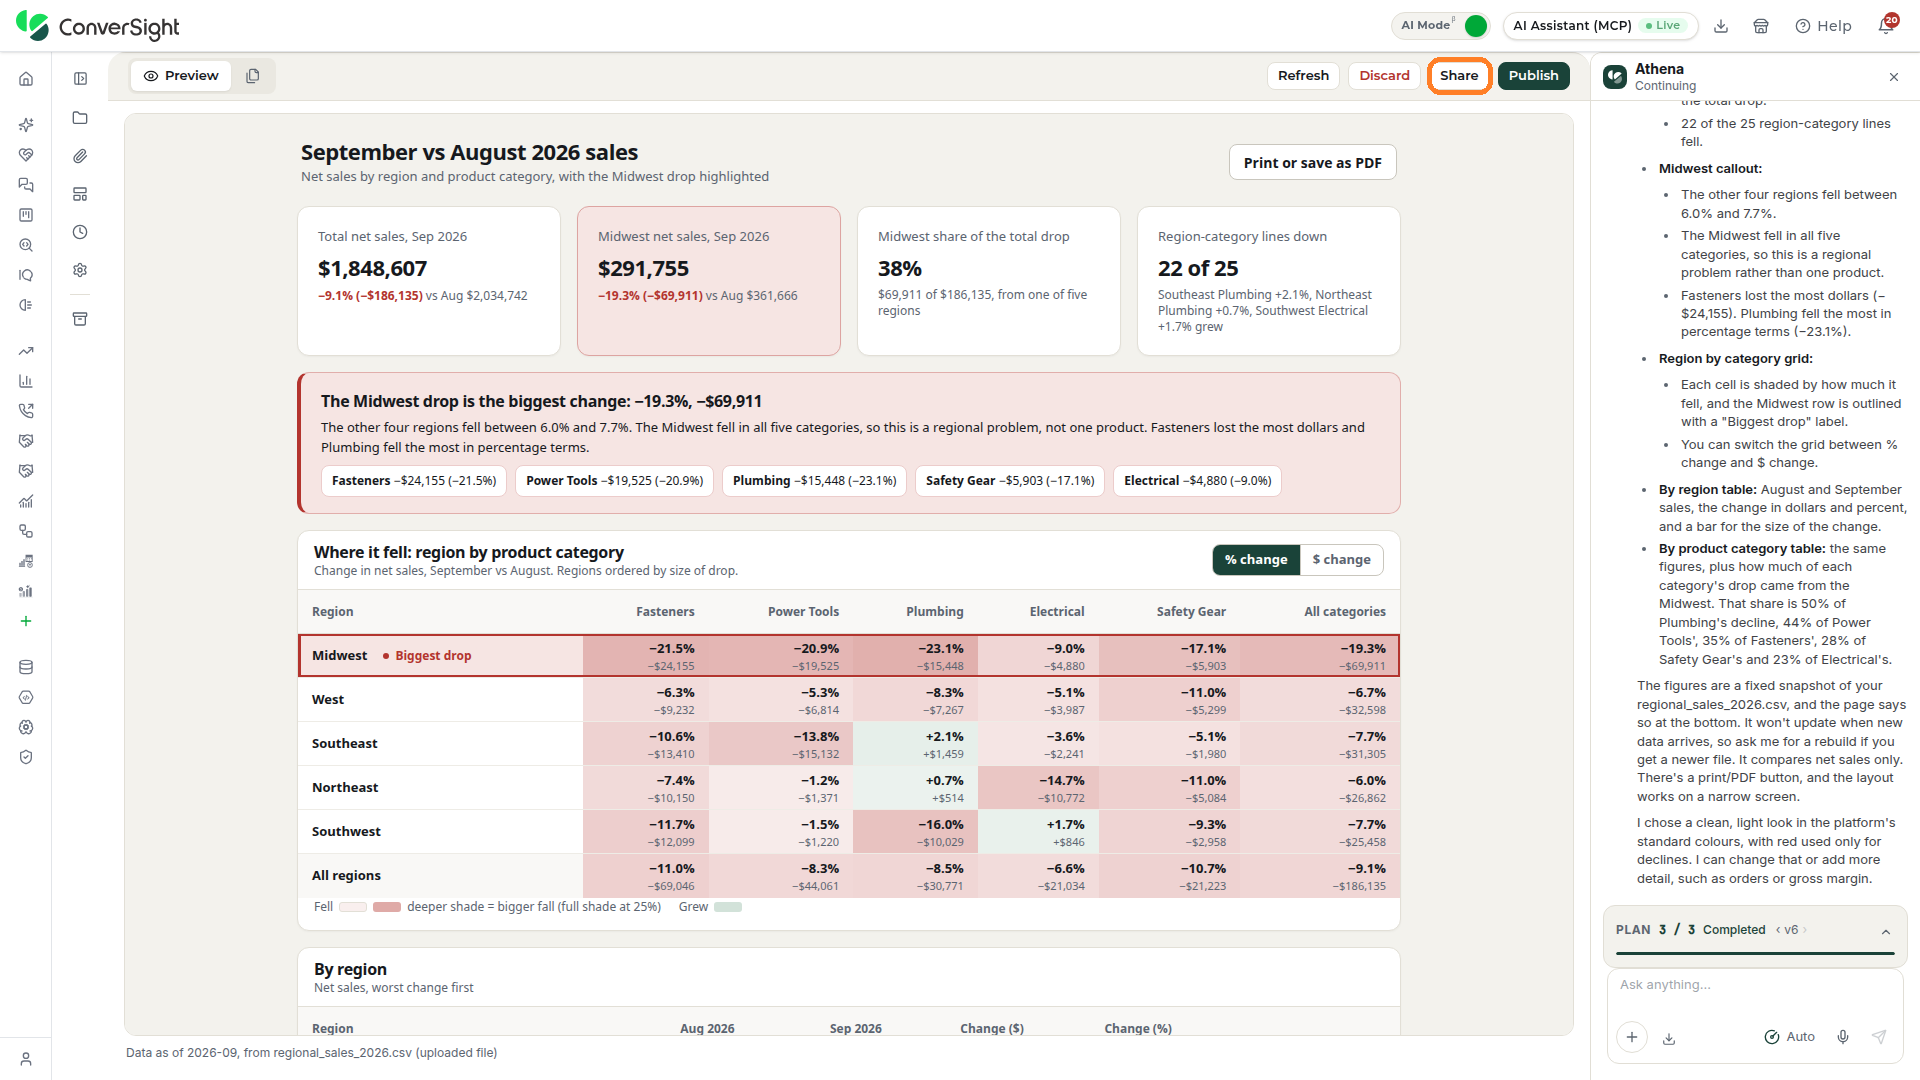The image size is (1920, 1080).
Task: Close the Athena panel
Action: tap(1894, 77)
